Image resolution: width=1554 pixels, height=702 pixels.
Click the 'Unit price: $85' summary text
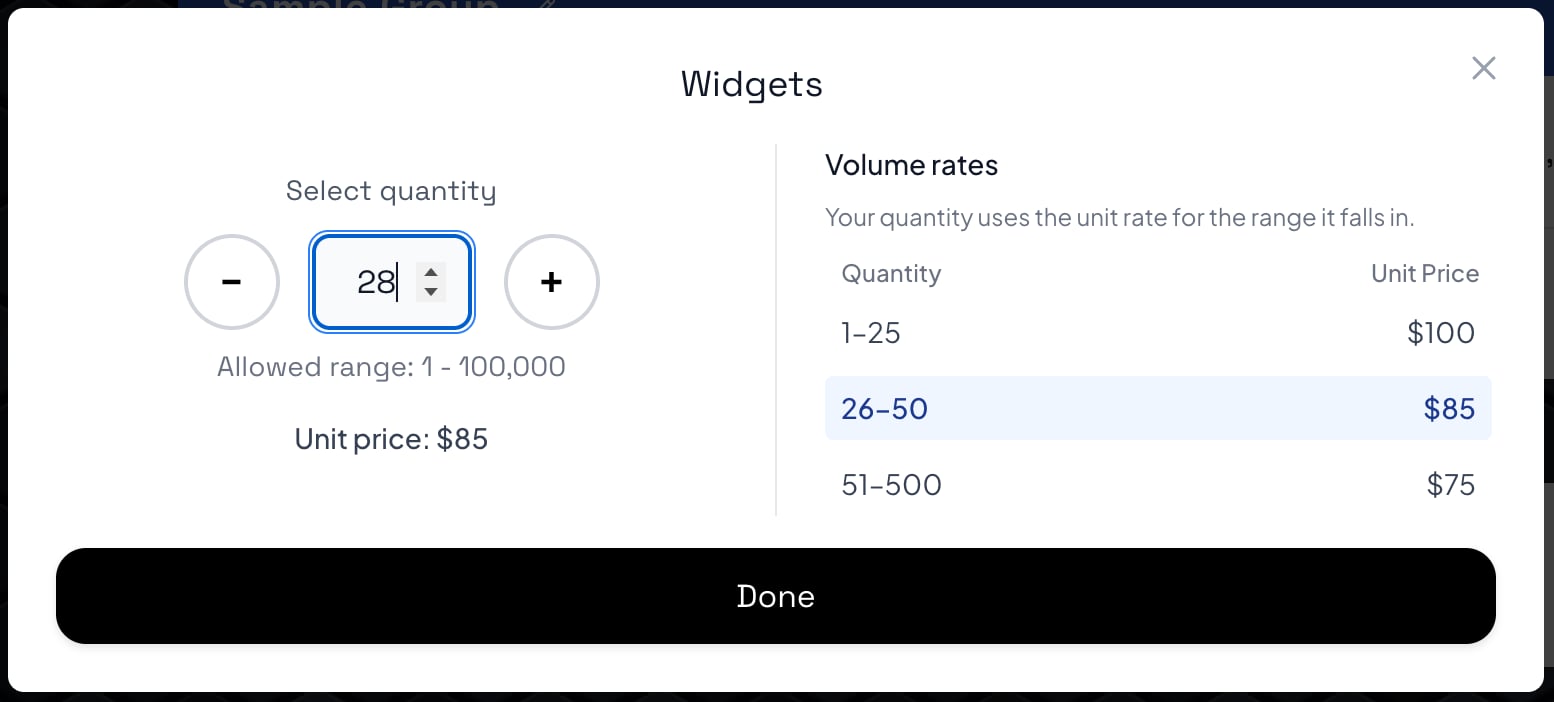391,439
